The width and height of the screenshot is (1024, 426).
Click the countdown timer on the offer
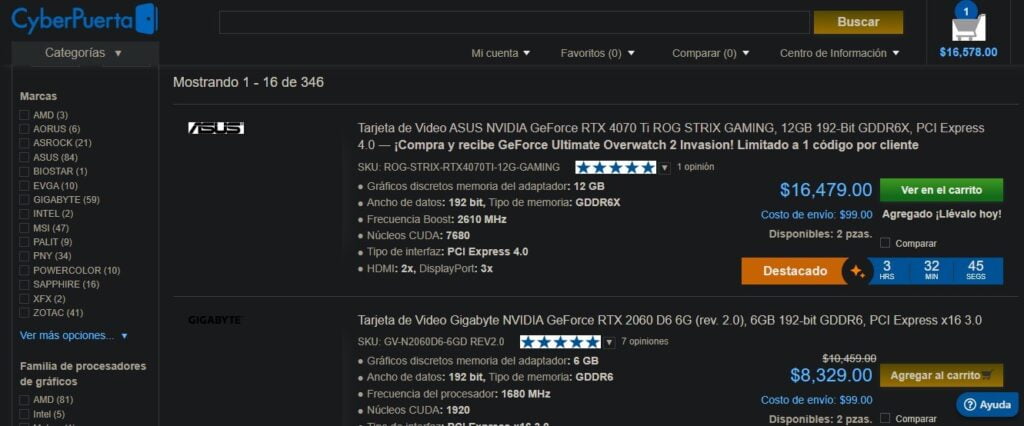[x=936, y=271]
